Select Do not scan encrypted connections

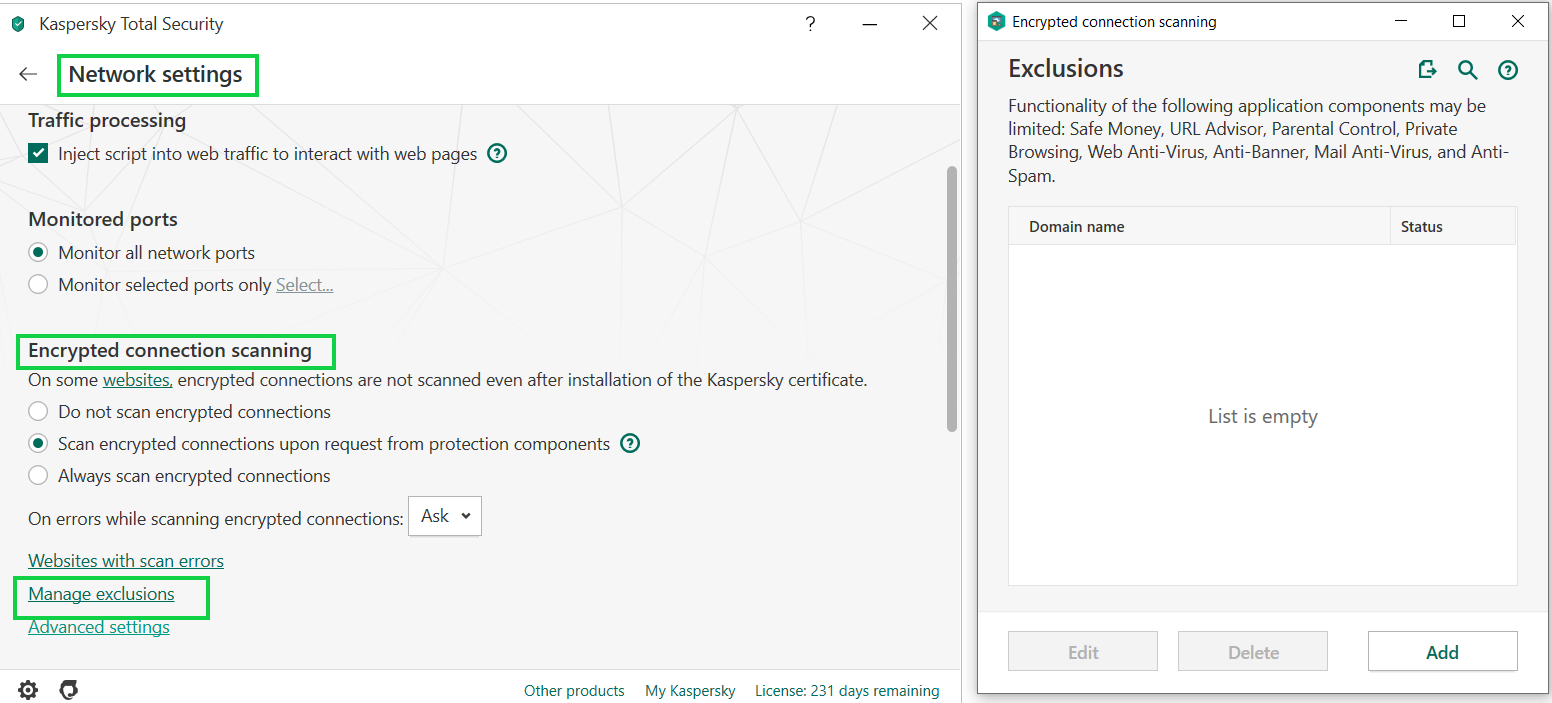tap(38, 412)
